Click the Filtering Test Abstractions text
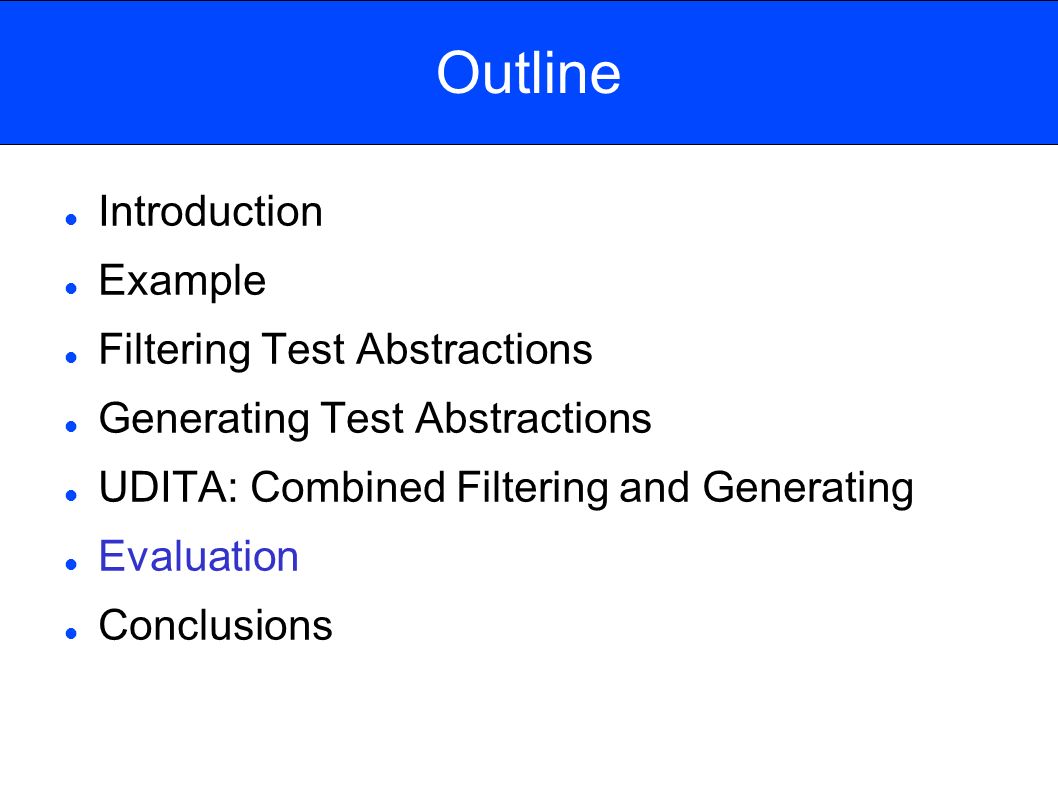Screen dimensions: 1058x793 pos(345,350)
